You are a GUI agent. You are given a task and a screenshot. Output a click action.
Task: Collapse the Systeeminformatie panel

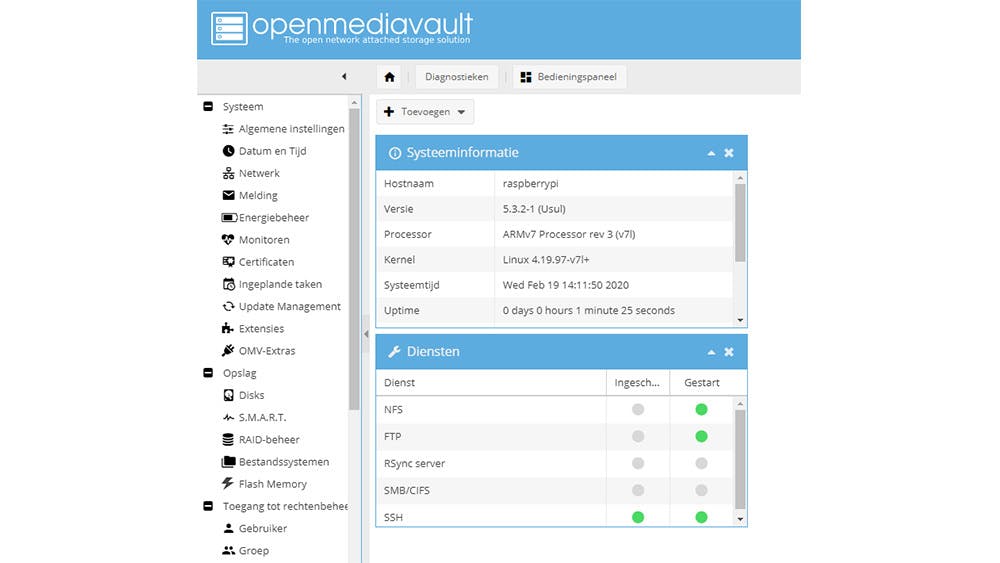click(x=711, y=153)
